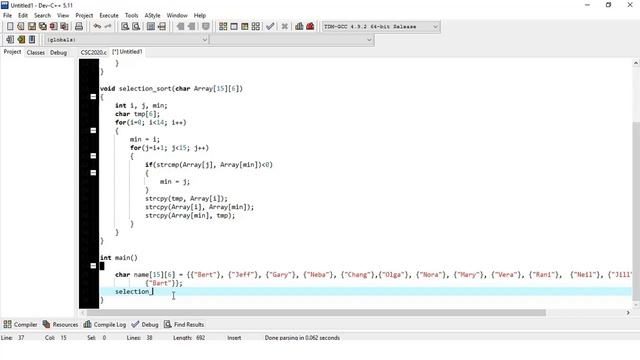The height and width of the screenshot is (360, 640).
Task: Click the New file toolbar icon
Action: pos(10,27)
